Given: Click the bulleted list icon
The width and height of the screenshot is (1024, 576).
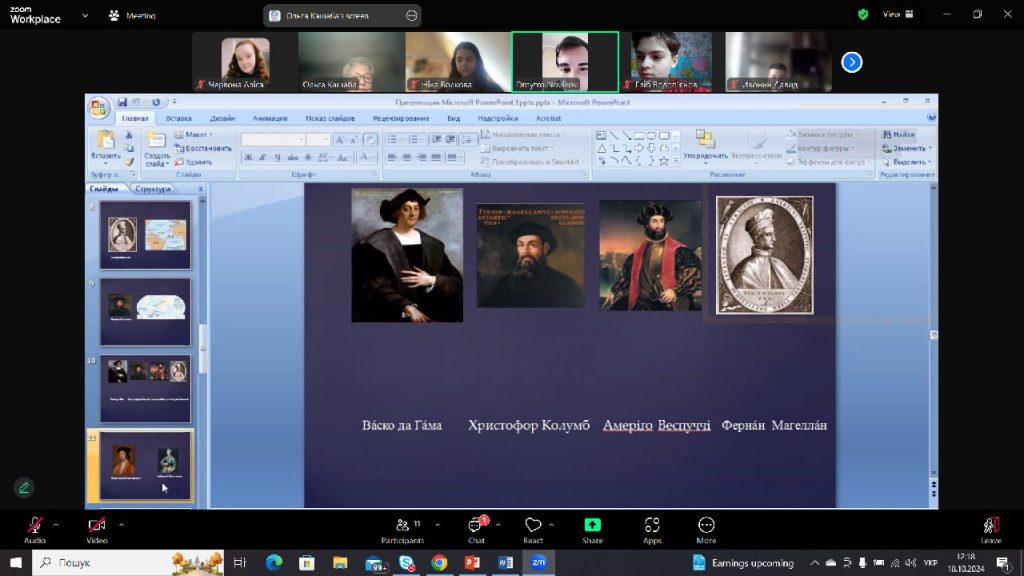Looking at the screenshot, I should [392, 139].
